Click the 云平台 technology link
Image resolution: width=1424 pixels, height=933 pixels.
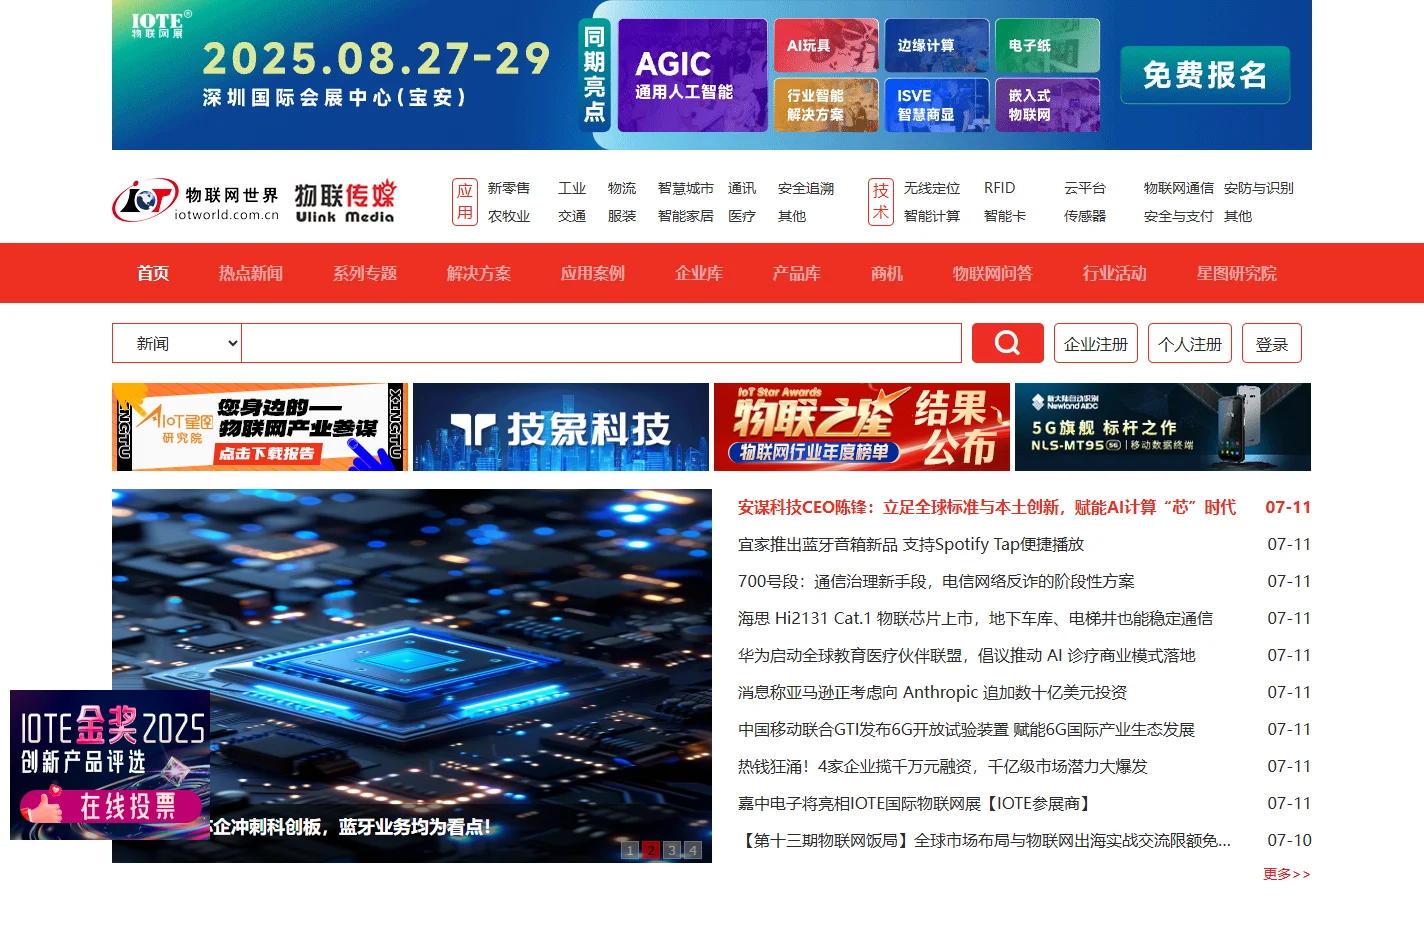[1085, 188]
